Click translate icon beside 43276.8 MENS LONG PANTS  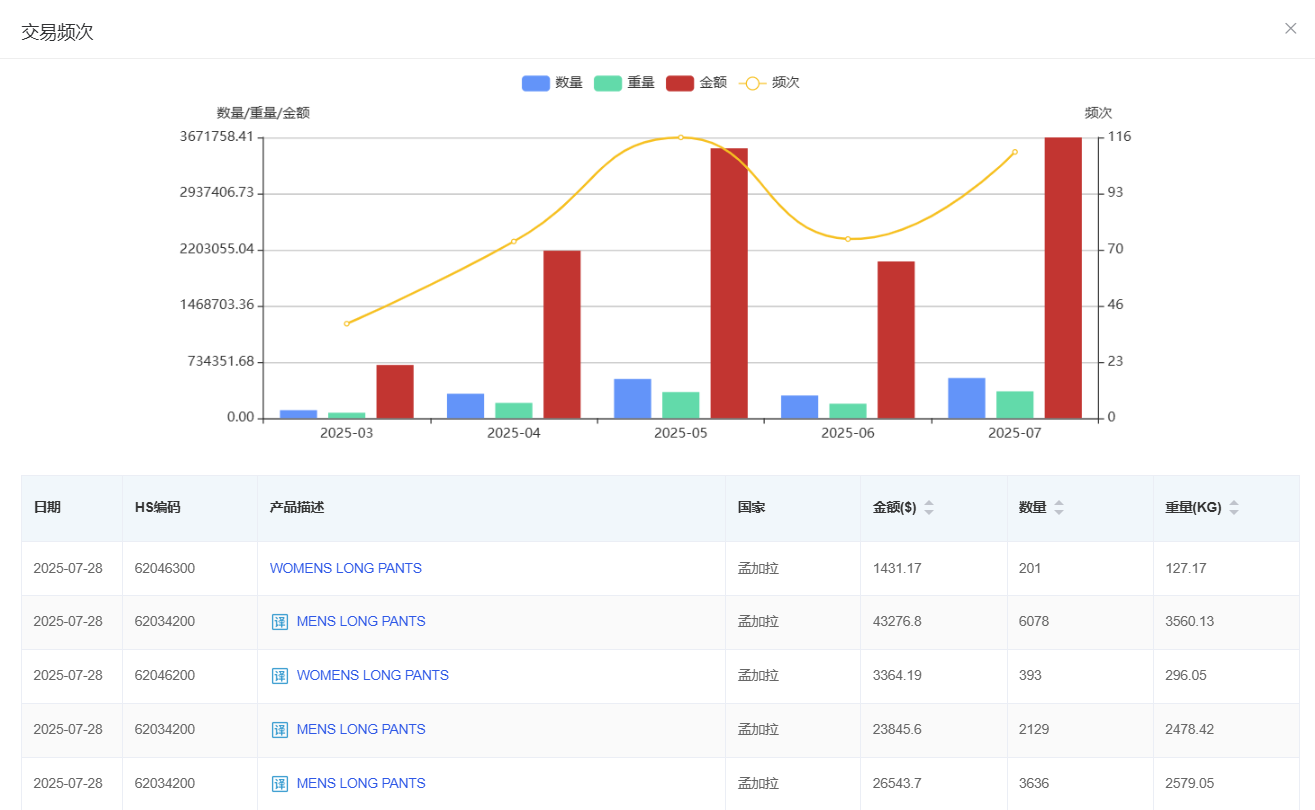[x=280, y=622]
